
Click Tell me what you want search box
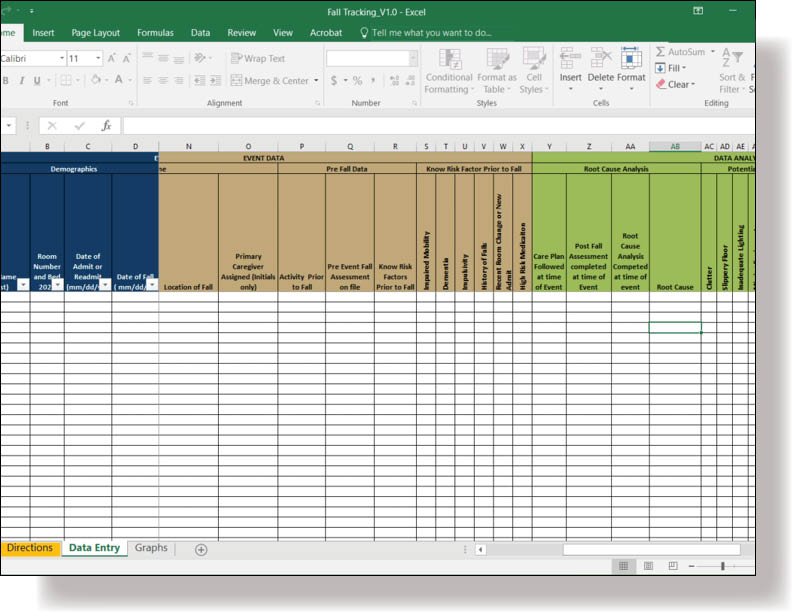click(425, 33)
